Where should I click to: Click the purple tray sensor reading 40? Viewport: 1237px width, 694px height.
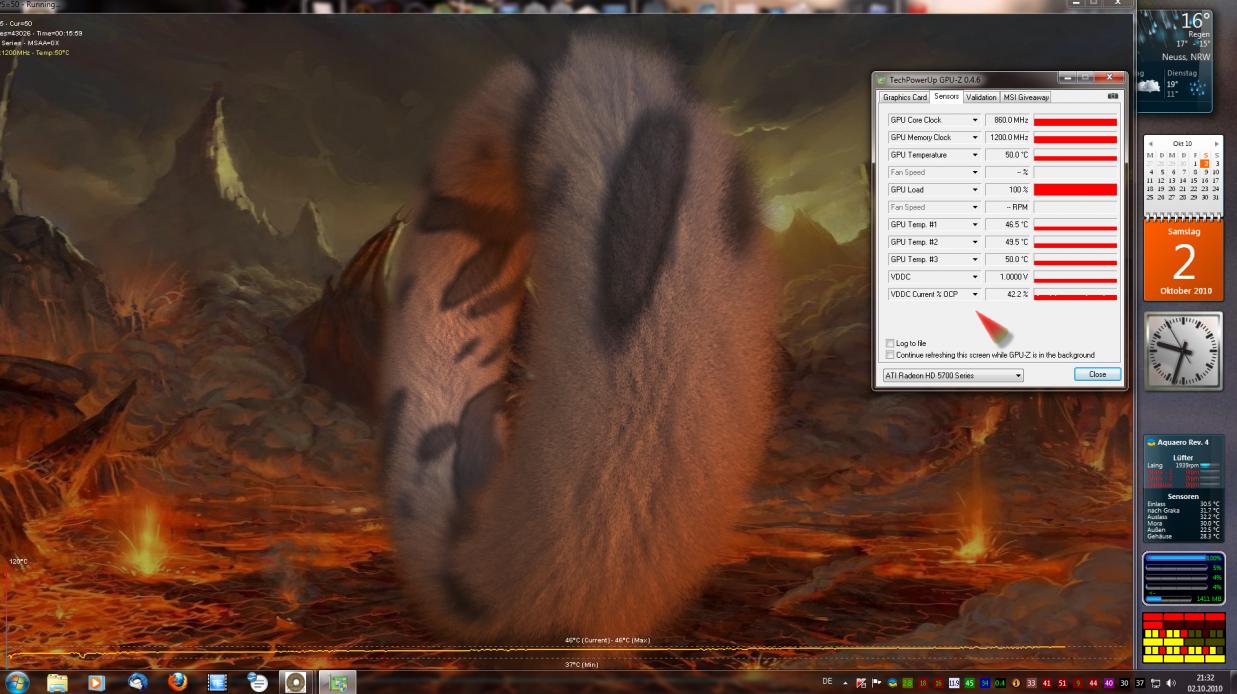pyautogui.click(x=1108, y=682)
